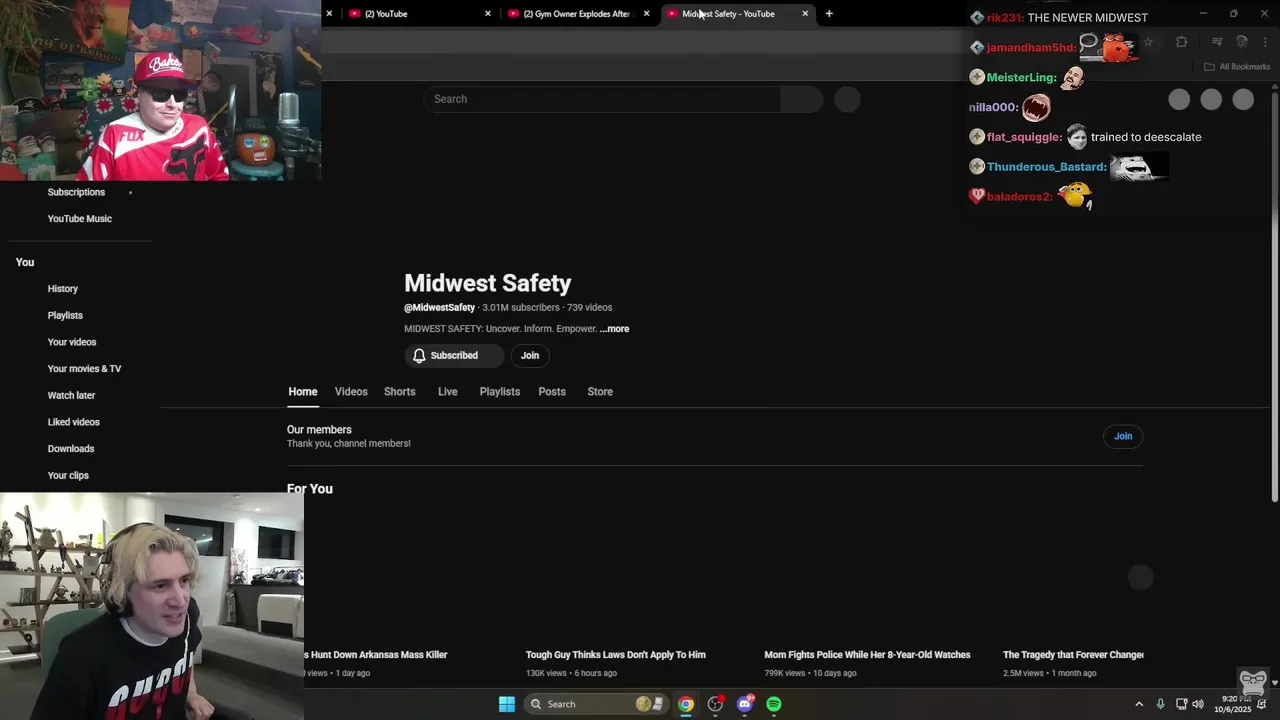1280x720 pixels.
Task: Open network settings in system tray
Action: (x=1181, y=704)
